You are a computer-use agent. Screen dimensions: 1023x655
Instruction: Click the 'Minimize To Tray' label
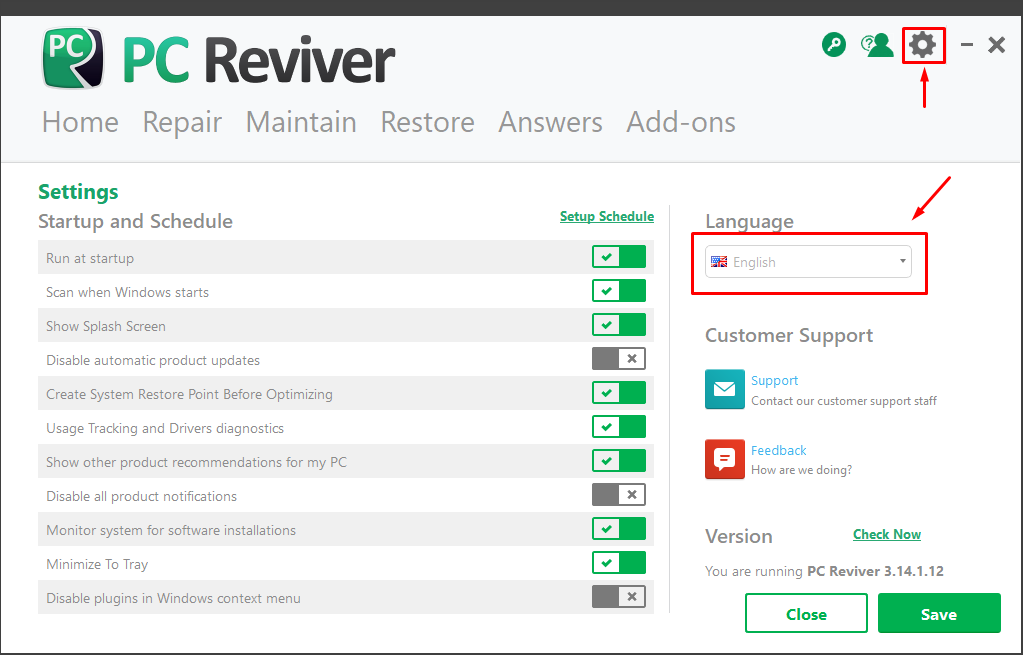pos(97,564)
